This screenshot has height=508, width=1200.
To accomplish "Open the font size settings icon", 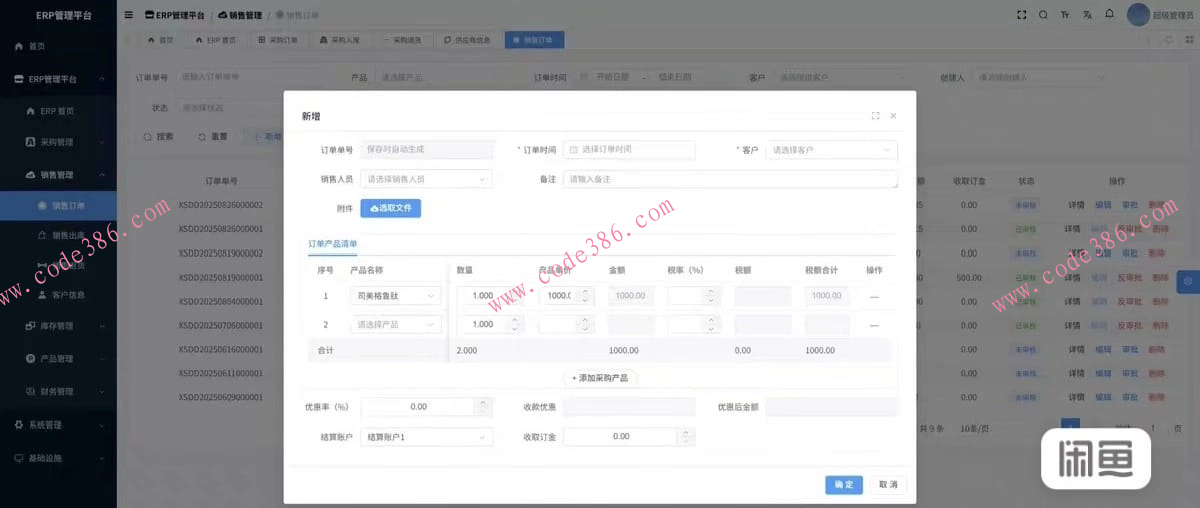I will coord(1065,15).
